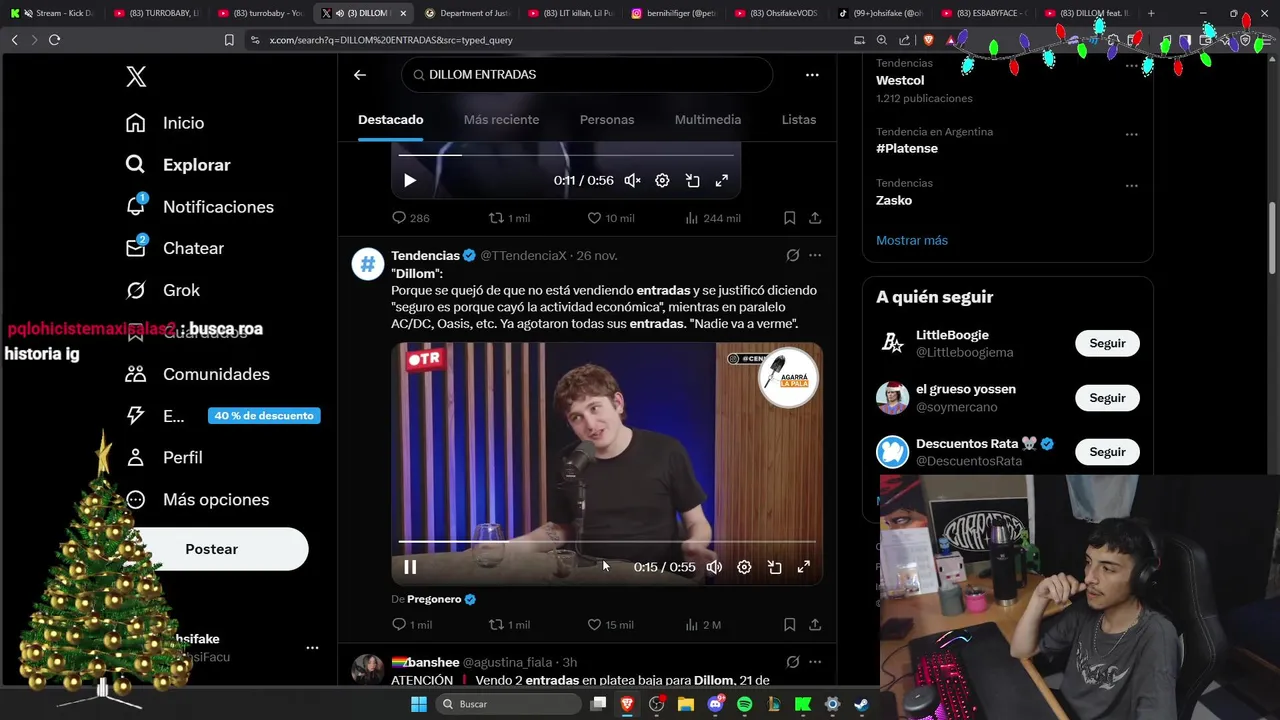Bookmark the Tendencias post

pyautogui.click(x=789, y=625)
